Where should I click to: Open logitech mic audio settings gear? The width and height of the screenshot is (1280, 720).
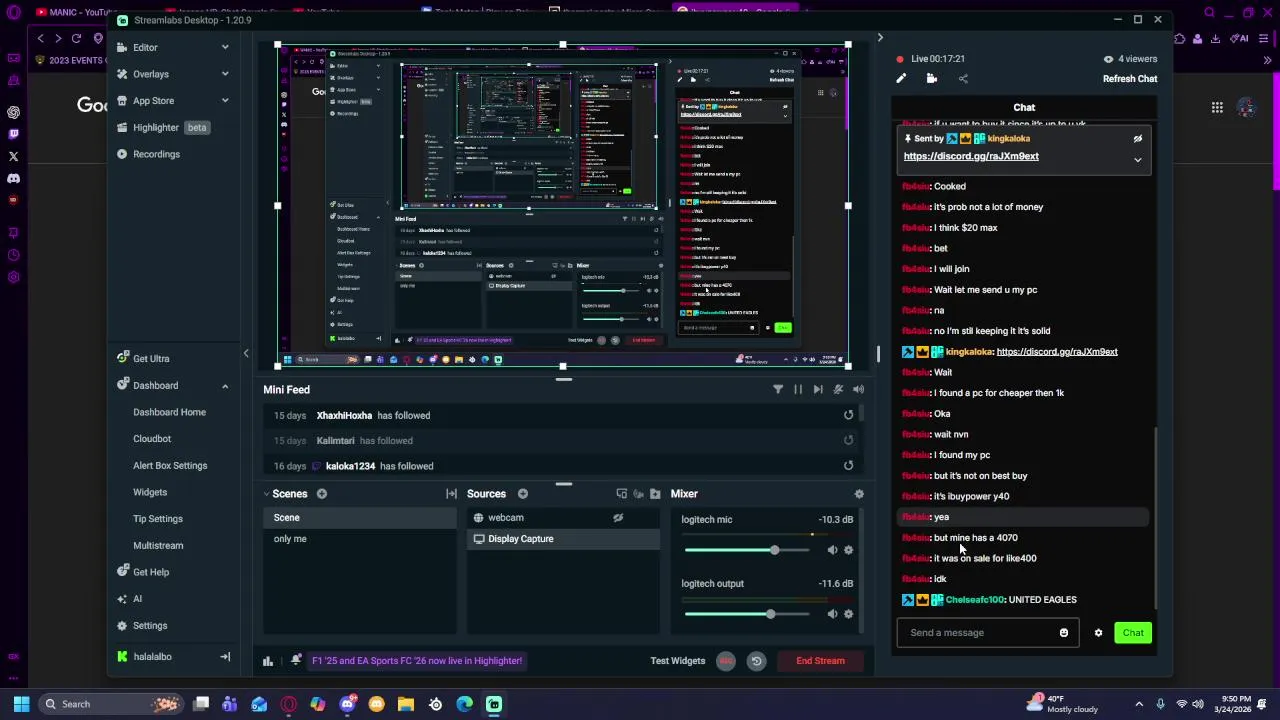(x=848, y=550)
